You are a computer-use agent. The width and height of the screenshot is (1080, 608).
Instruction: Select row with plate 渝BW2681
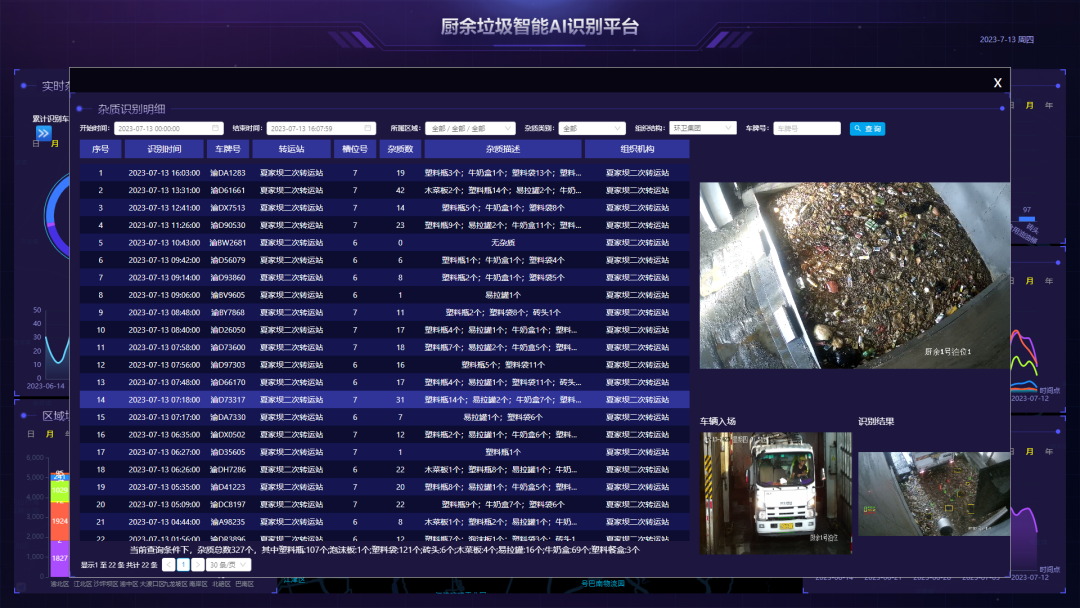384,242
